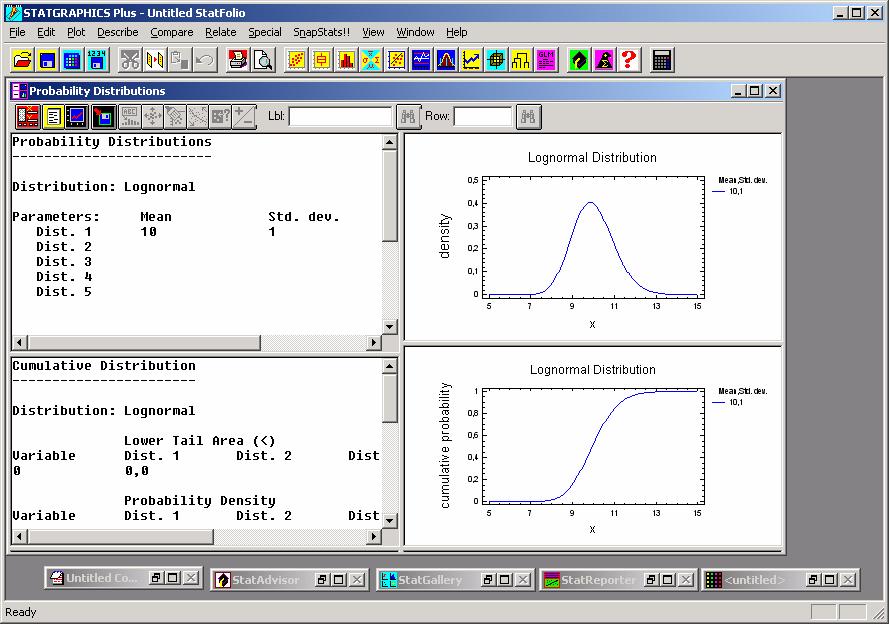Viewport: 889px width, 624px height.
Task: Open the Relate menu
Action: pyautogui.click(x=221, y=32)
